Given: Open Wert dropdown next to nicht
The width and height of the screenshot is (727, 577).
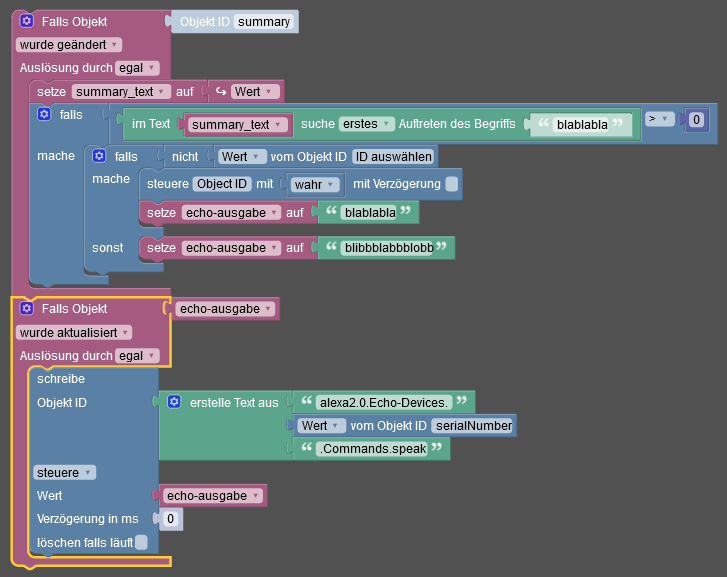Looking at the screenshot, I should tap(241, 157).
